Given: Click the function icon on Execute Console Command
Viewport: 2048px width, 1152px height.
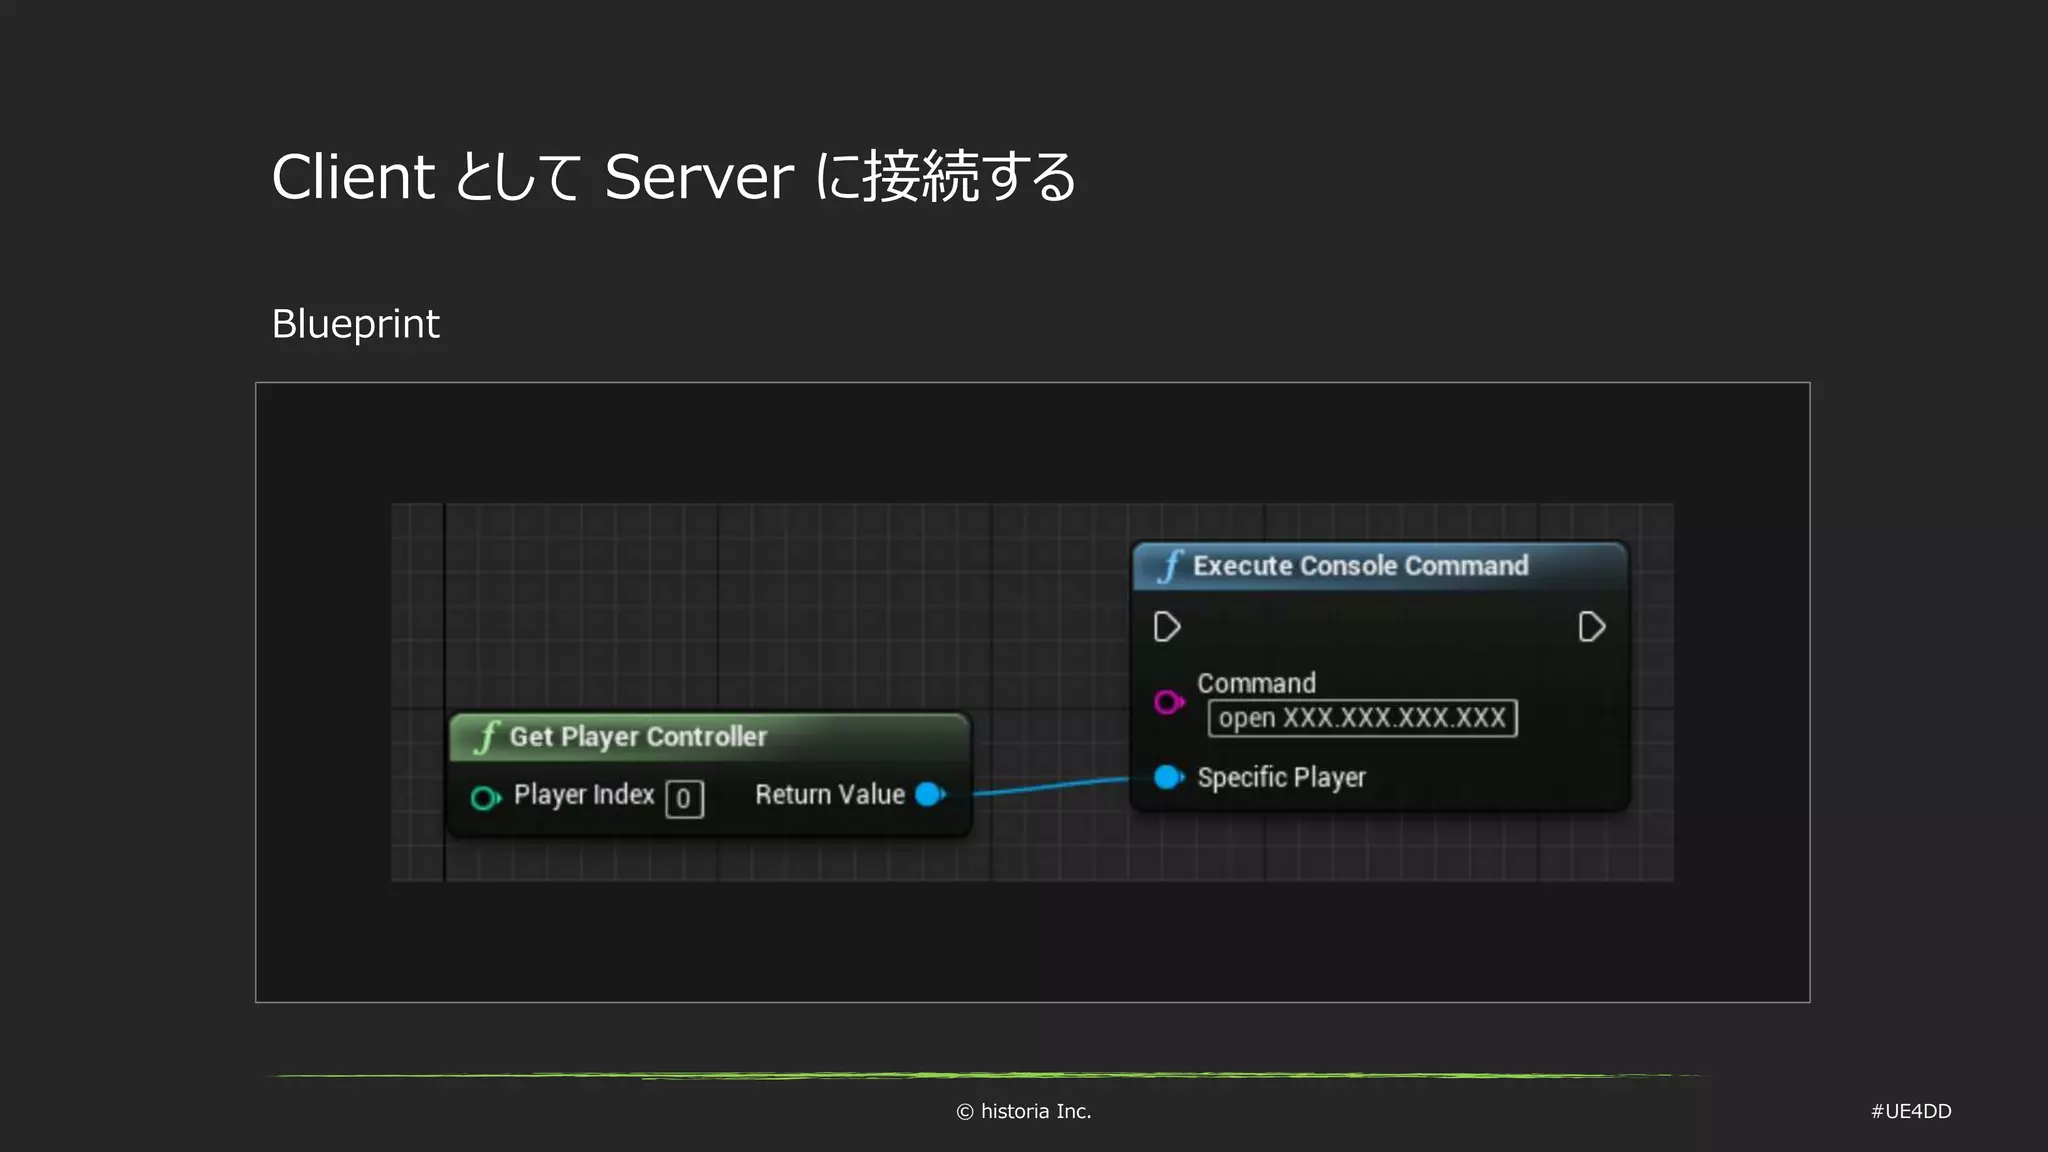Looking at the screenshot, I should pyautogui.click(x=1170, y=566).
